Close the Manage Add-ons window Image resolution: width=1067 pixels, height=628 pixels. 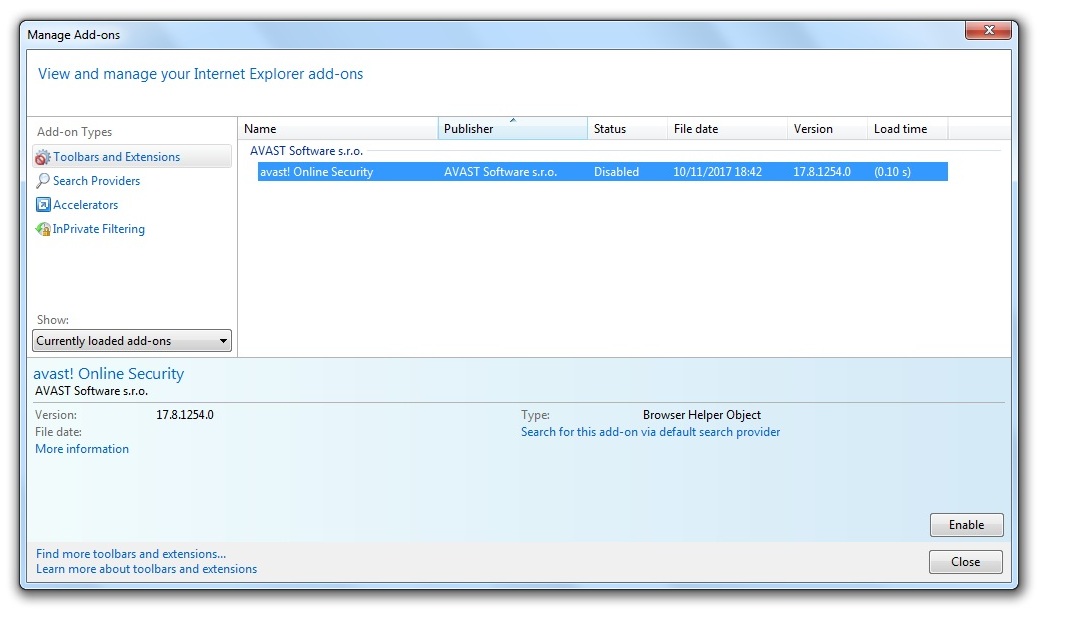[965, 562]
